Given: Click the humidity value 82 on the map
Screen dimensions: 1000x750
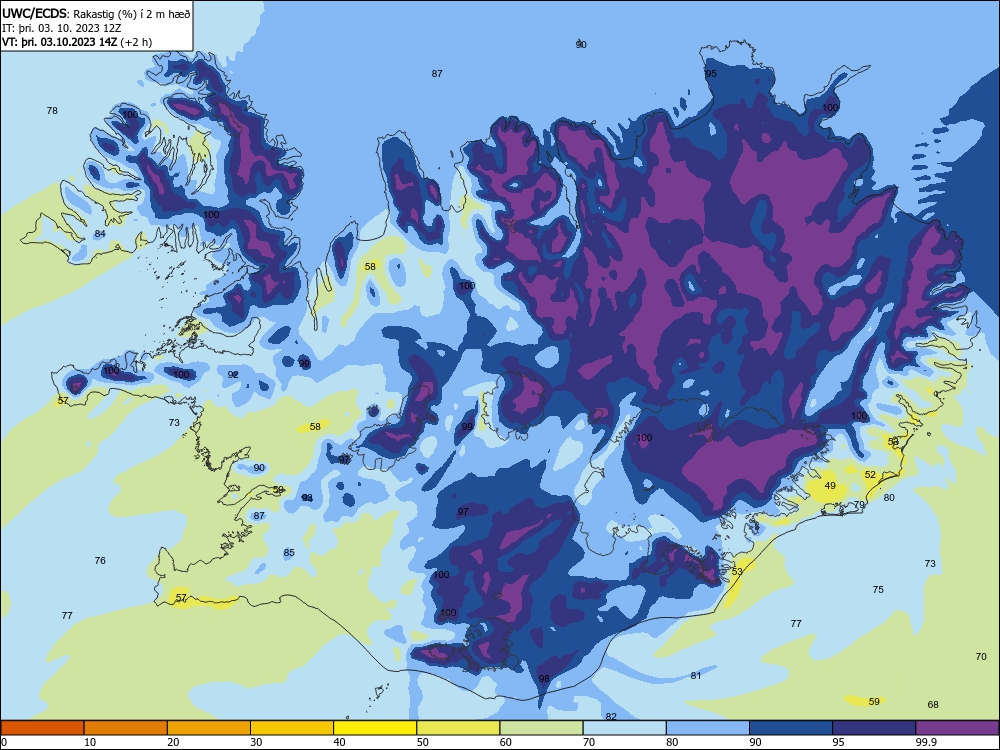Looking at the screenshot, I should 611,717.
